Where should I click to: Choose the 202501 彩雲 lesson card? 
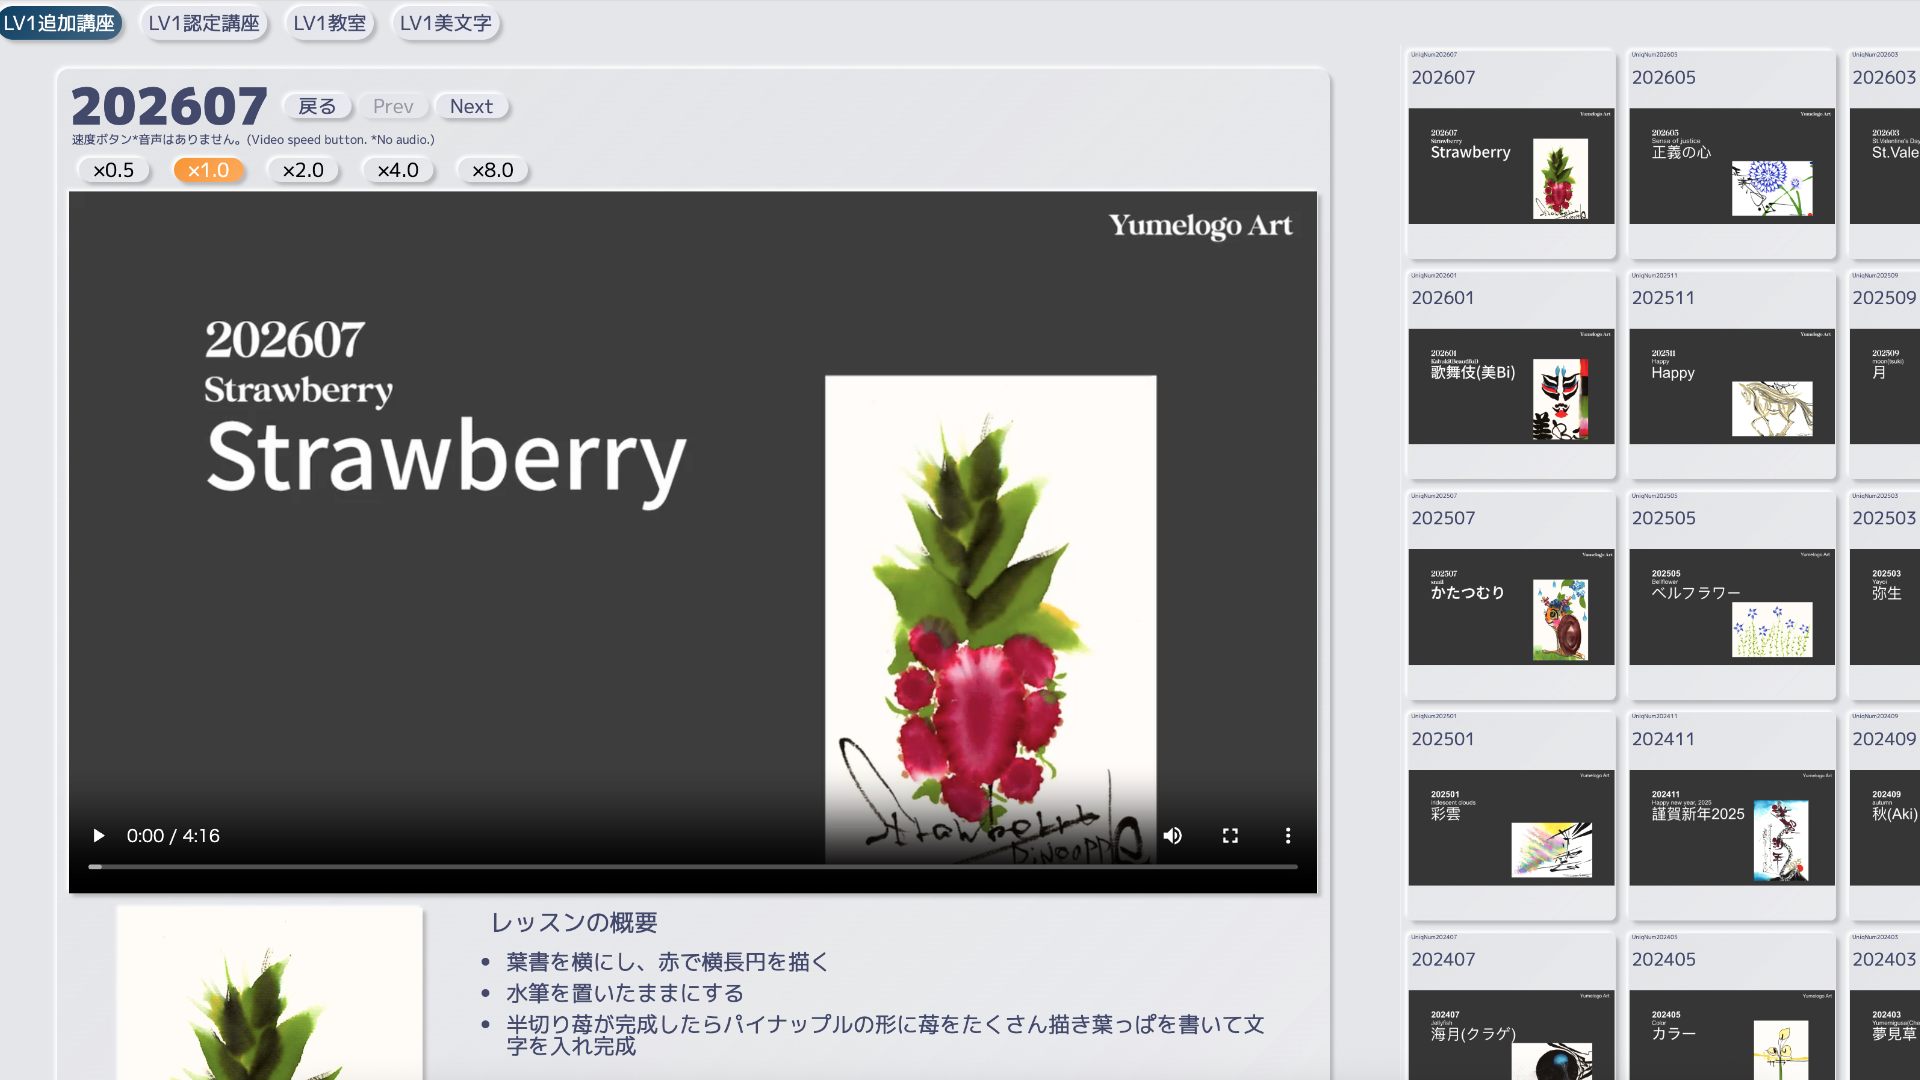tap(1511, 815)
